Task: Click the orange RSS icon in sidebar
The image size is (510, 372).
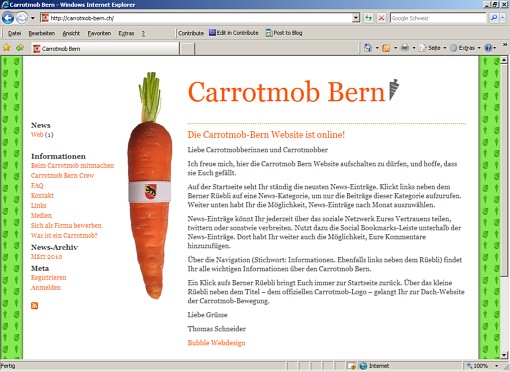Action: [34, 306]
